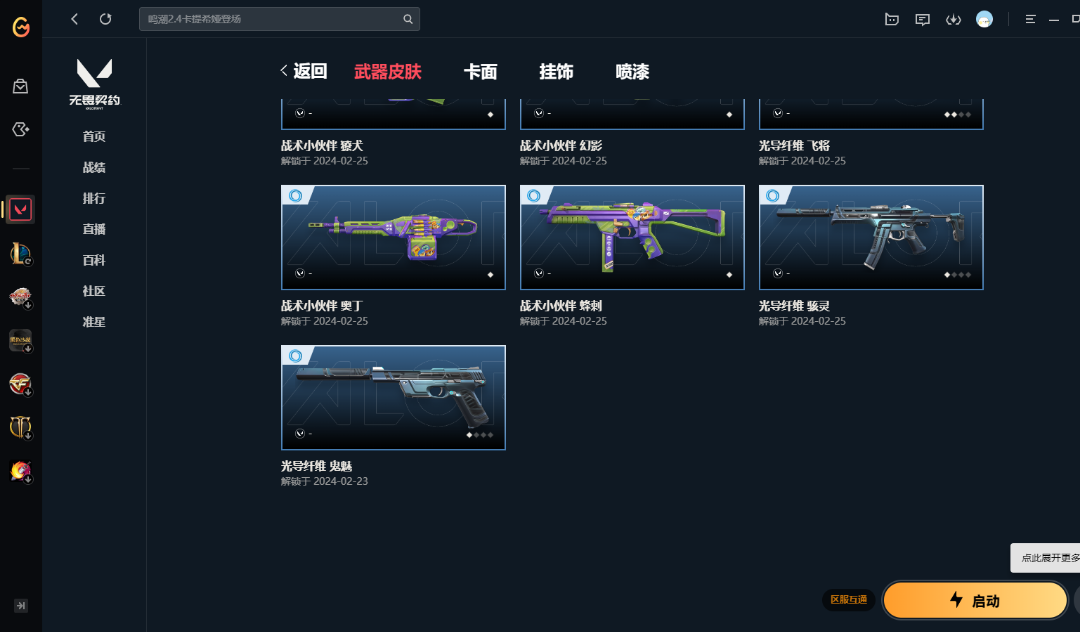Open 战绩 in the left menu
Screen dimensions: 1080x632
pos(94,167)
